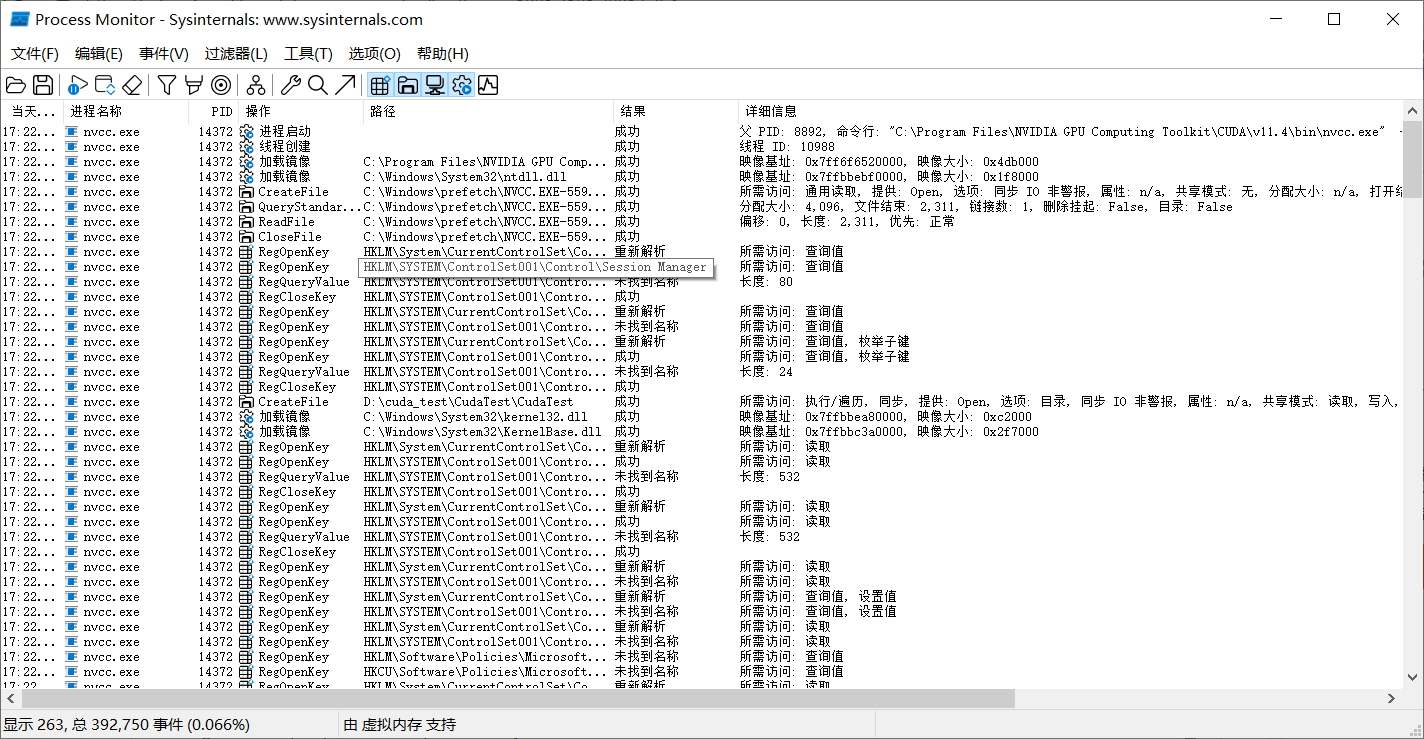
Task: Click the vertical scrollbar up arrow
Action: [x=1413, y=110]
